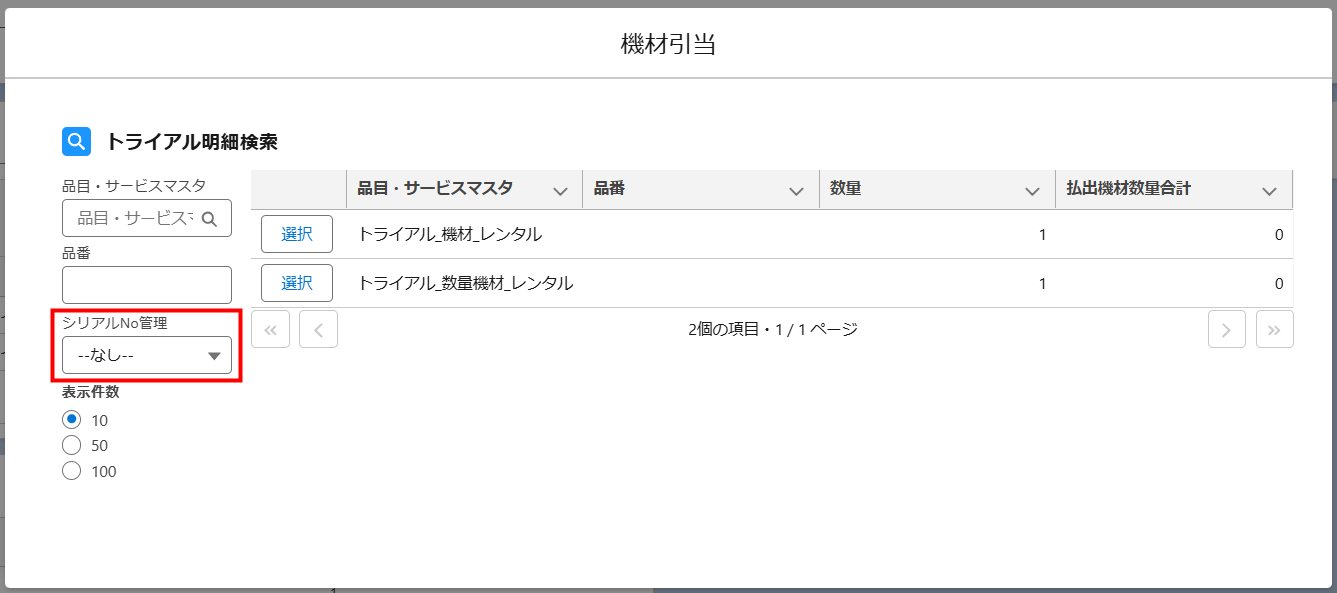Open the 品番 column header chevron menu
Image resolution: width=1337 pixels, height=593 pixels.
click(x=796, y=190)
